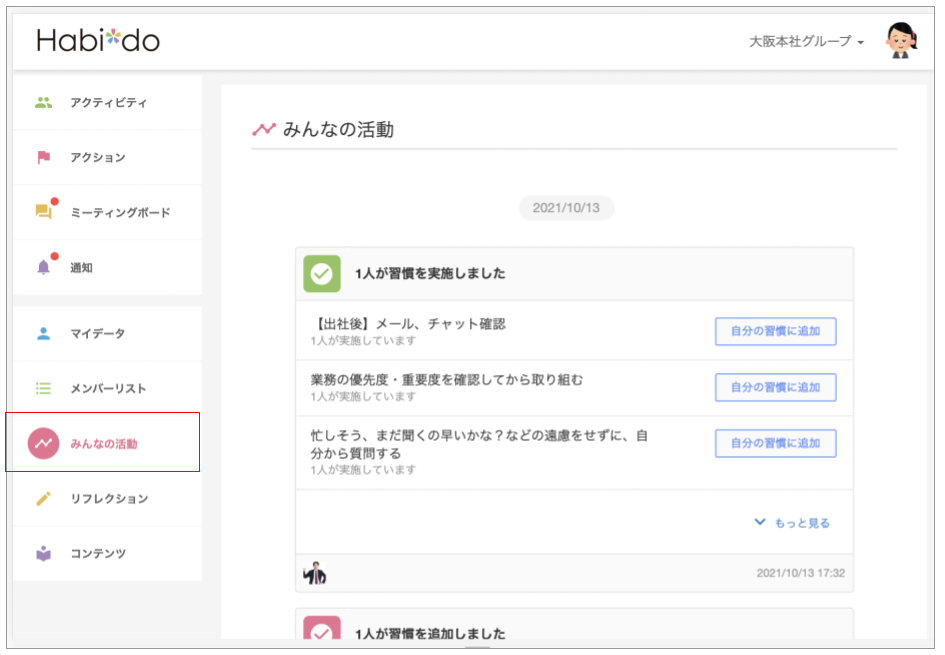This screenshot has width=945, height=655.
Task: Click the green list Member List icon
Action: point(43,388)
